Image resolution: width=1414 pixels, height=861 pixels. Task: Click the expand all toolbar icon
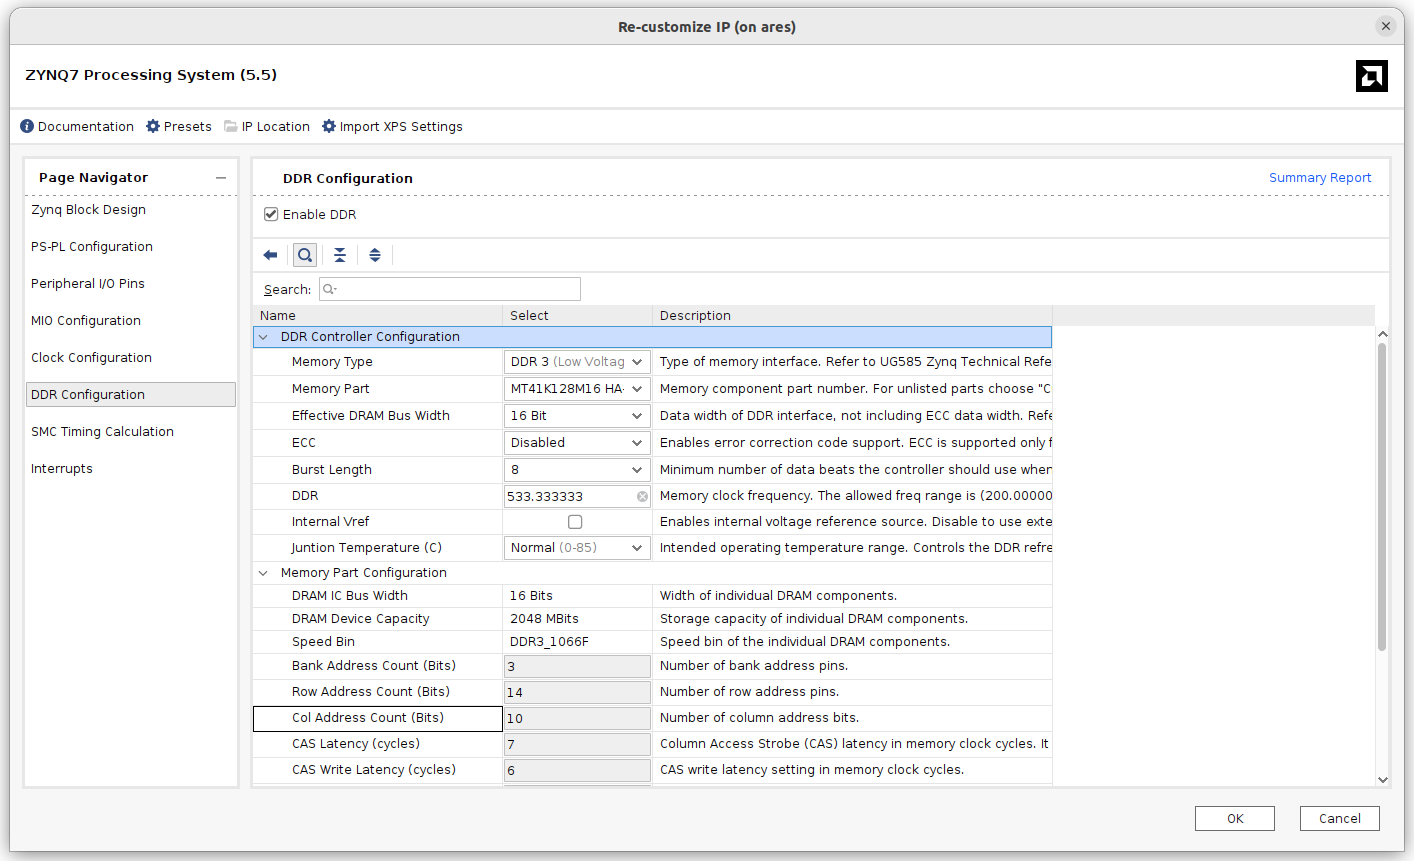375,255
